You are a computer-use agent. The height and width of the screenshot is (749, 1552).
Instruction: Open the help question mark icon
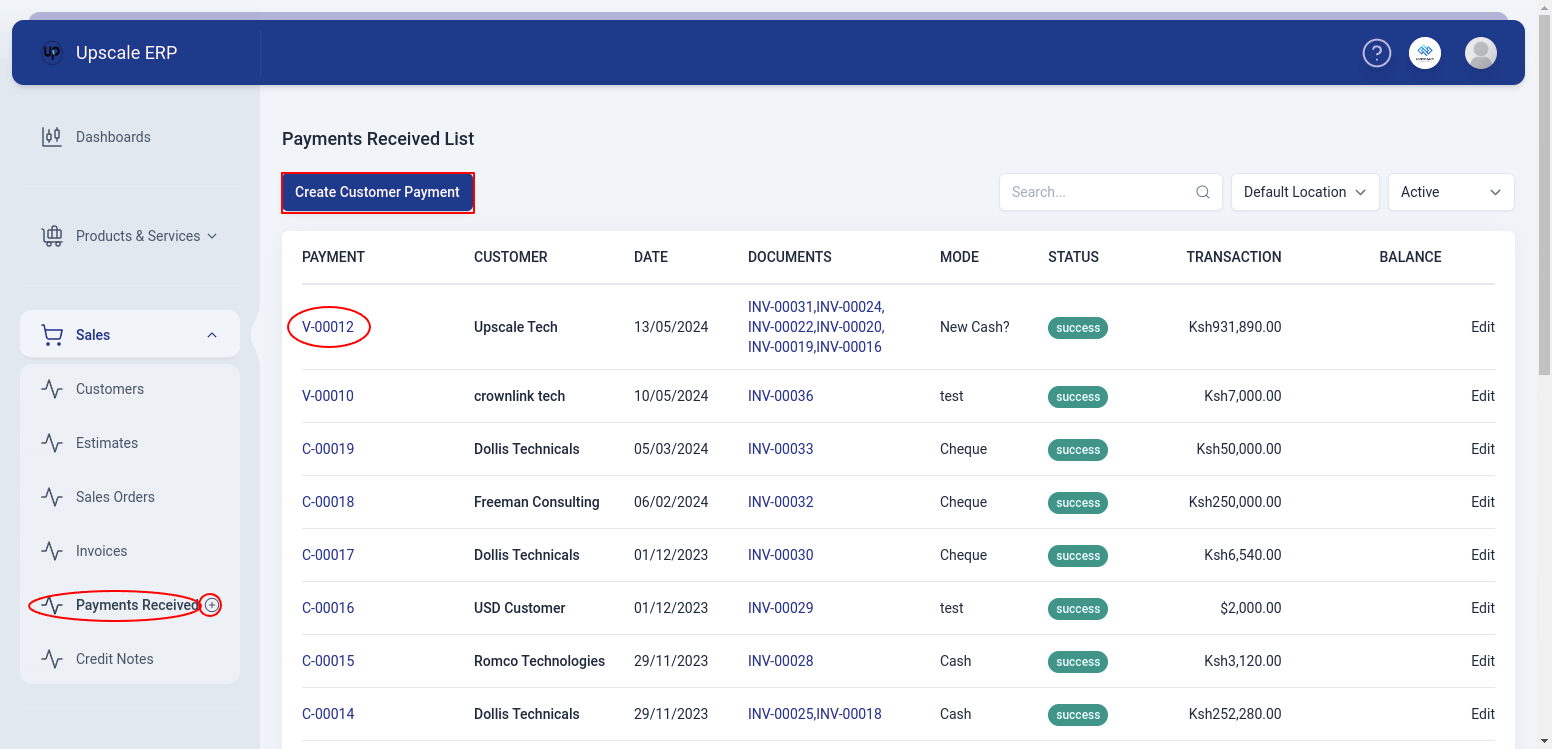pyautogui.click(x=1376, y=52)
